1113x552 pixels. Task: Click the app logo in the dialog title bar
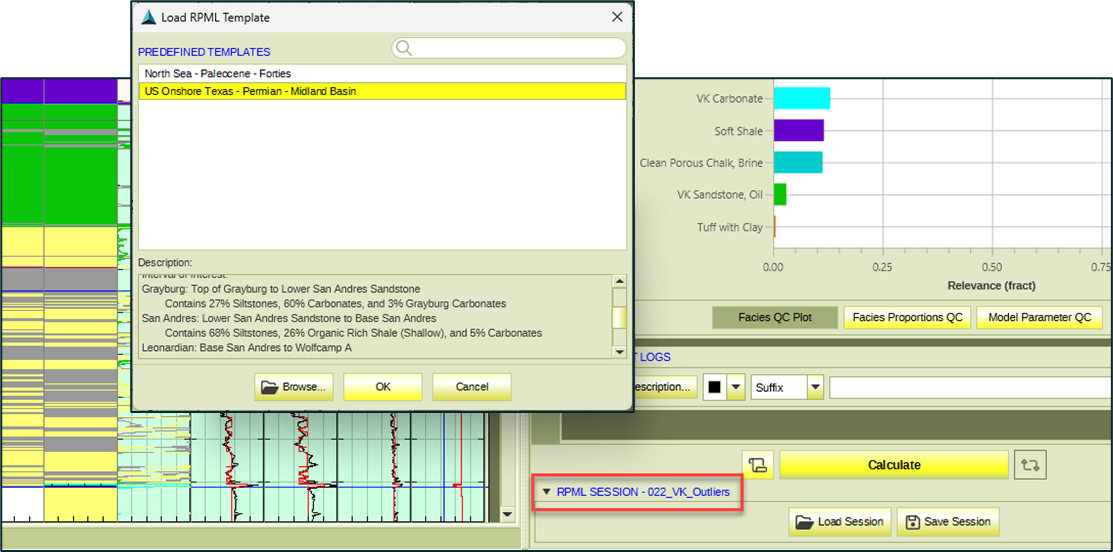(x=148, y=17)
